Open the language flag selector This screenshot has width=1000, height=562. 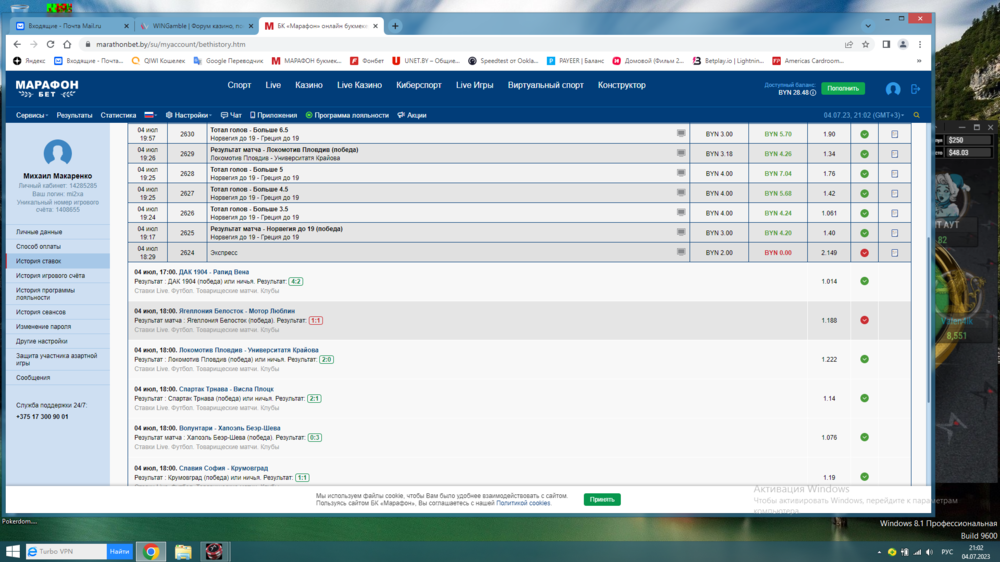(151, 115)
